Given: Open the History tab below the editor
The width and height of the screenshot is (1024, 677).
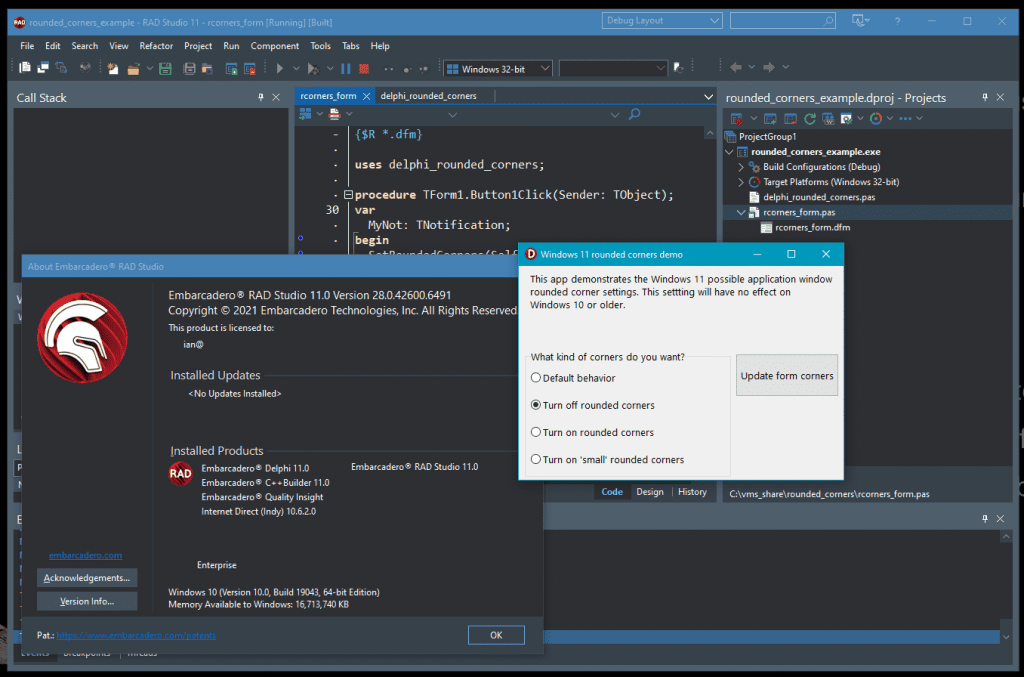Looking at the screenshot, I should pos(692,492).
